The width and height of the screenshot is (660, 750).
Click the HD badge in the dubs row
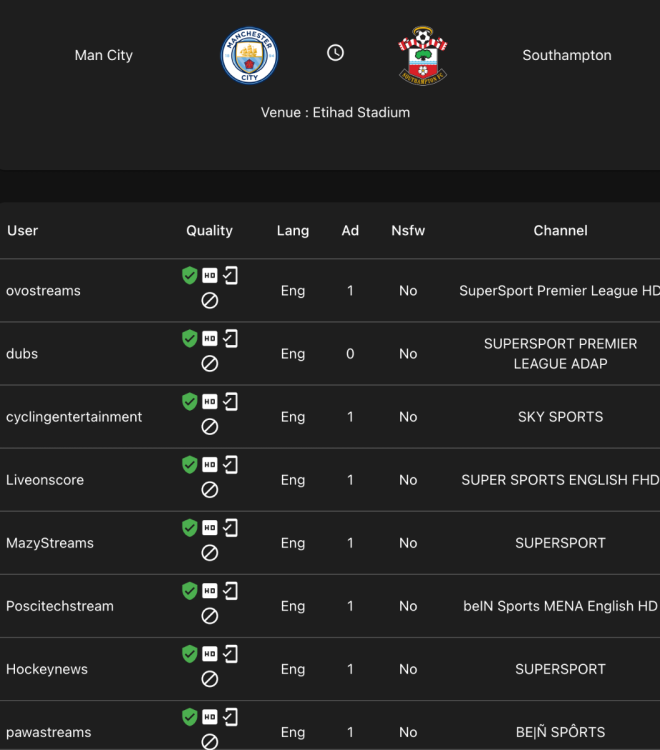tap(210, 339)
